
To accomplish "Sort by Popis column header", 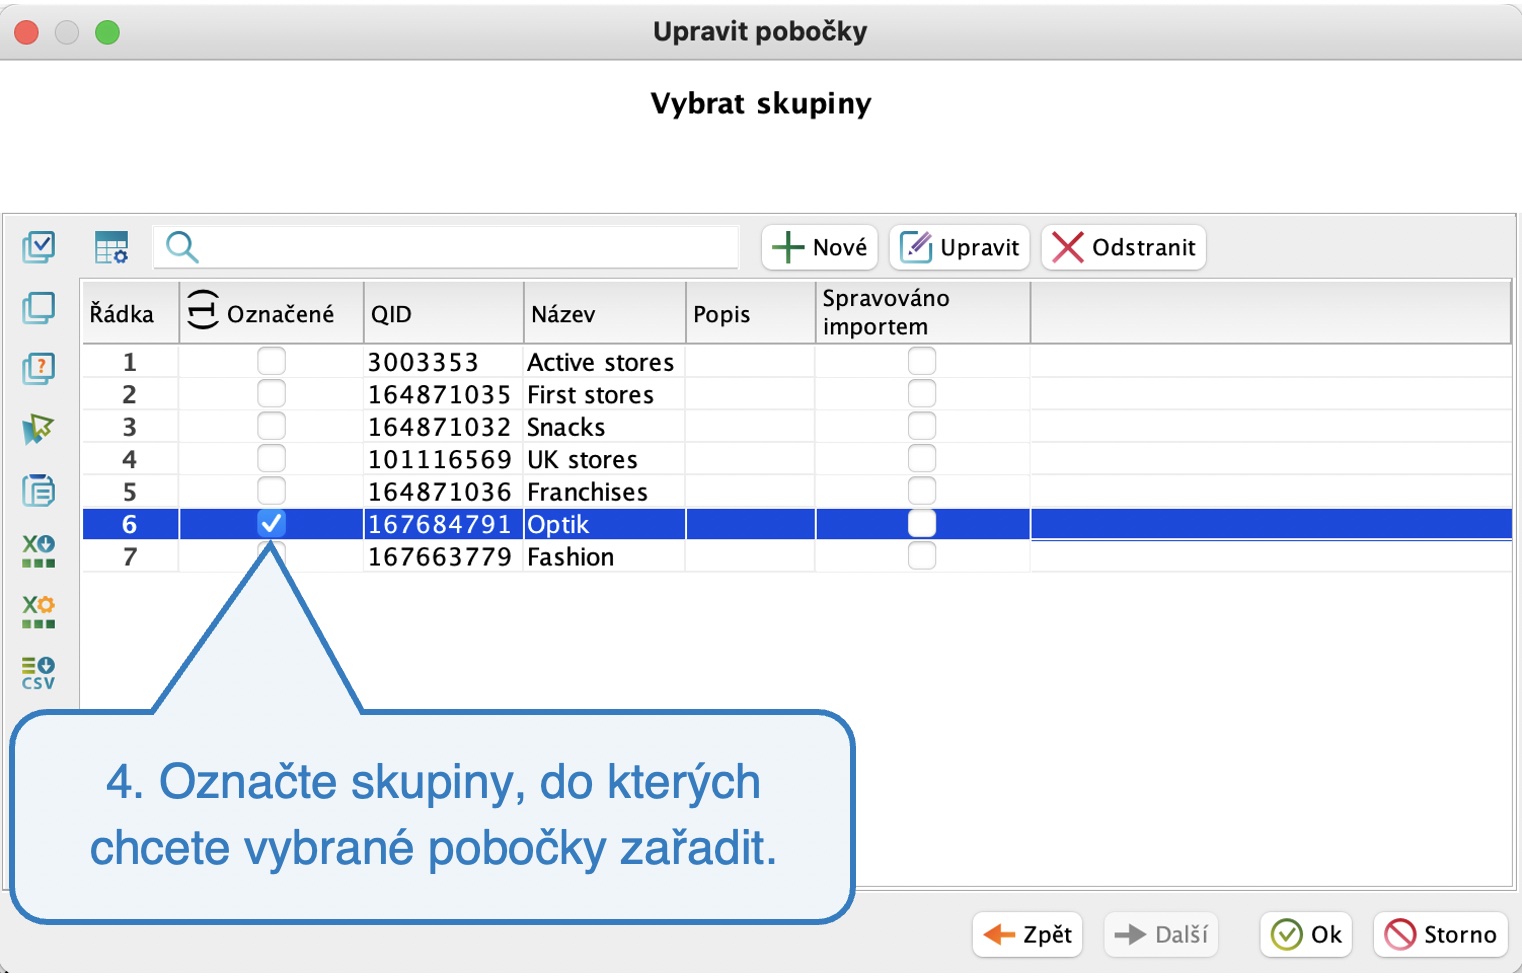I will point(751,313).
